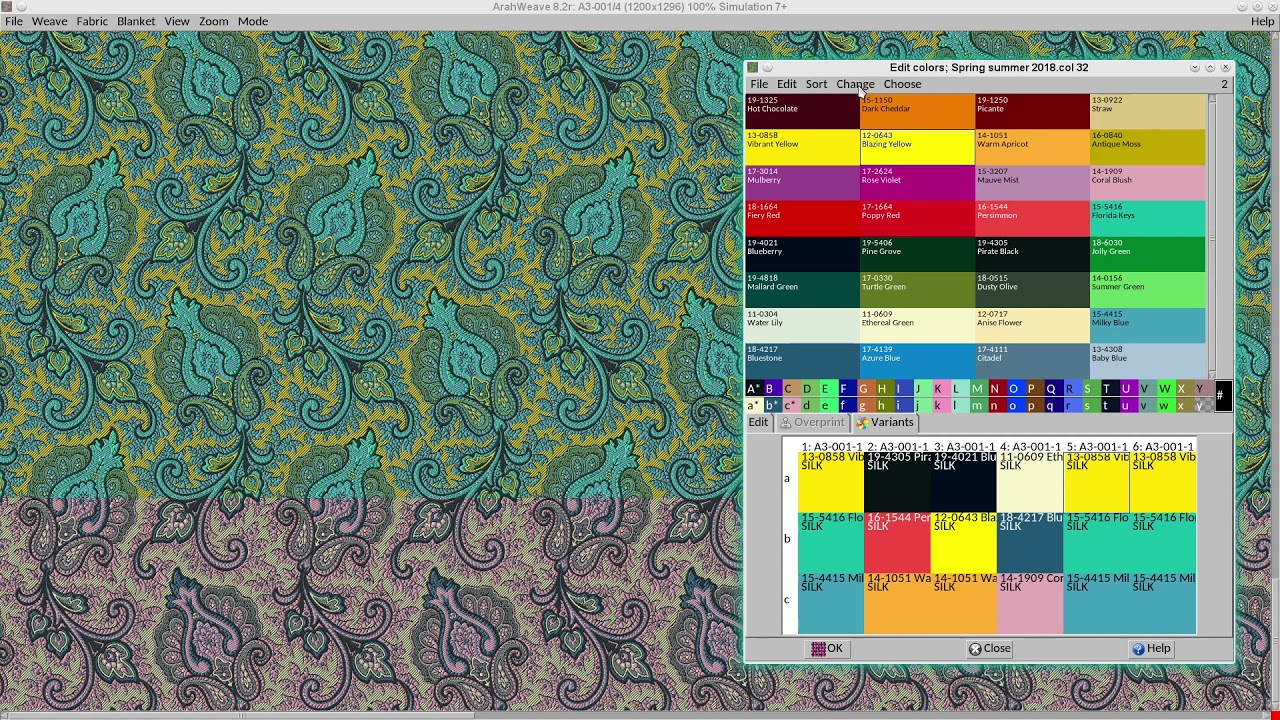
Task: Select the Blueberry 19-4021 palette swatch
Action: (x=802, y=254)
